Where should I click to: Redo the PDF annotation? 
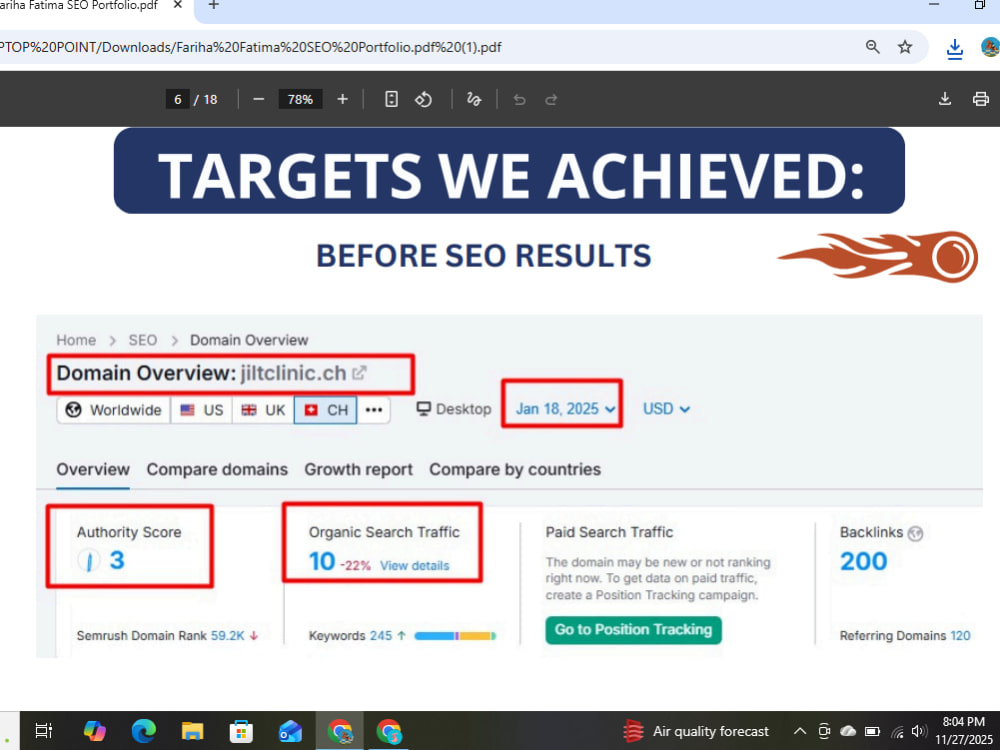(551, 99)
